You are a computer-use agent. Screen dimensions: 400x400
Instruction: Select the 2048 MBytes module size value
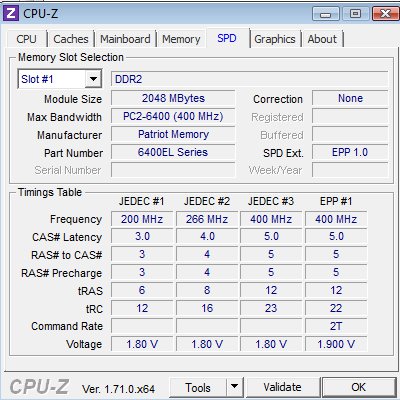[x=173, y=98]
